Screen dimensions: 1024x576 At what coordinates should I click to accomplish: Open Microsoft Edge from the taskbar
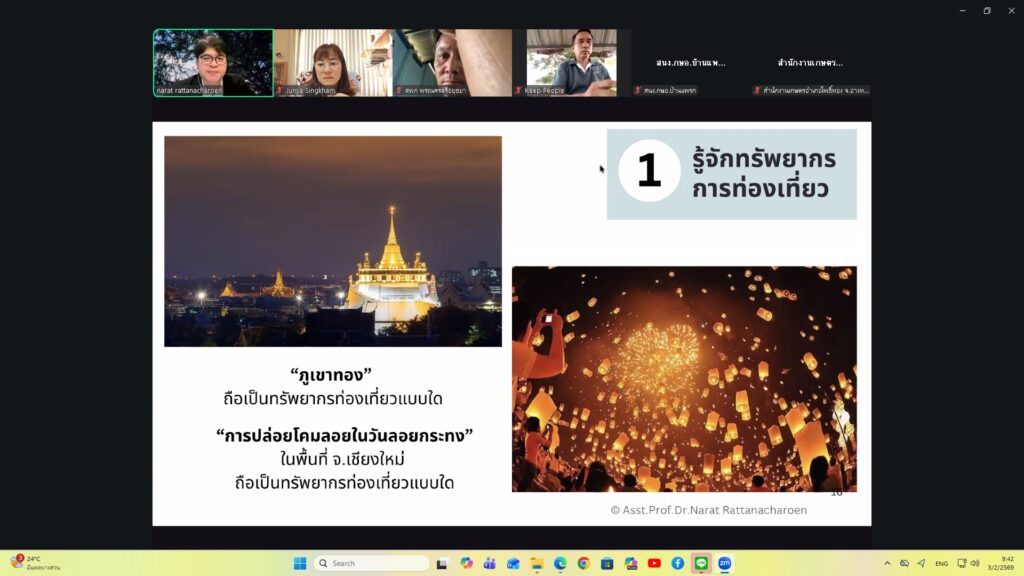click(560, 563)
